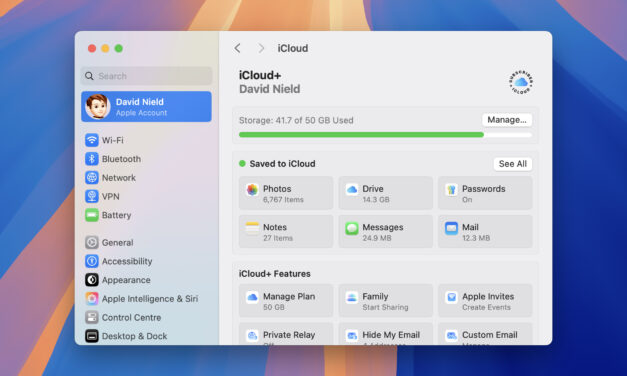Click the search magnifying glass icon
The height and width of the screenshot is (376, 627).
click(89, 76)
